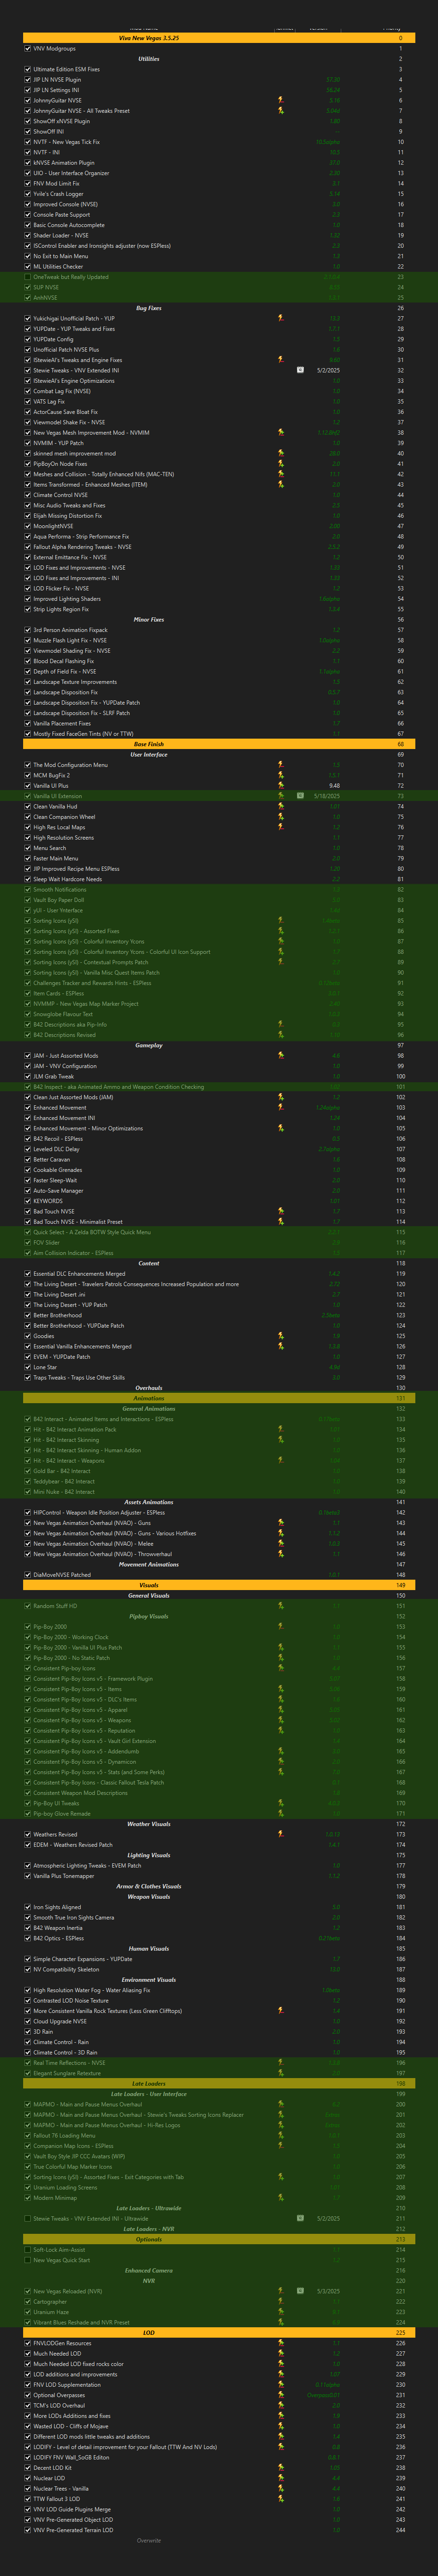Enable the New Vegas Quick Start checkbox
Image resolution: width=438 pixels, height=2576 pixels.
click(x=27, y=2260)
